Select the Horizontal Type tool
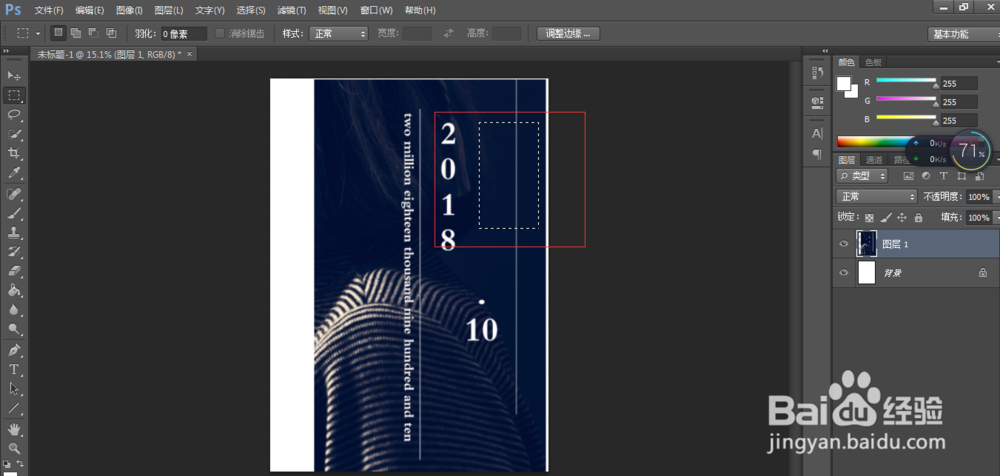 (14, 369)
